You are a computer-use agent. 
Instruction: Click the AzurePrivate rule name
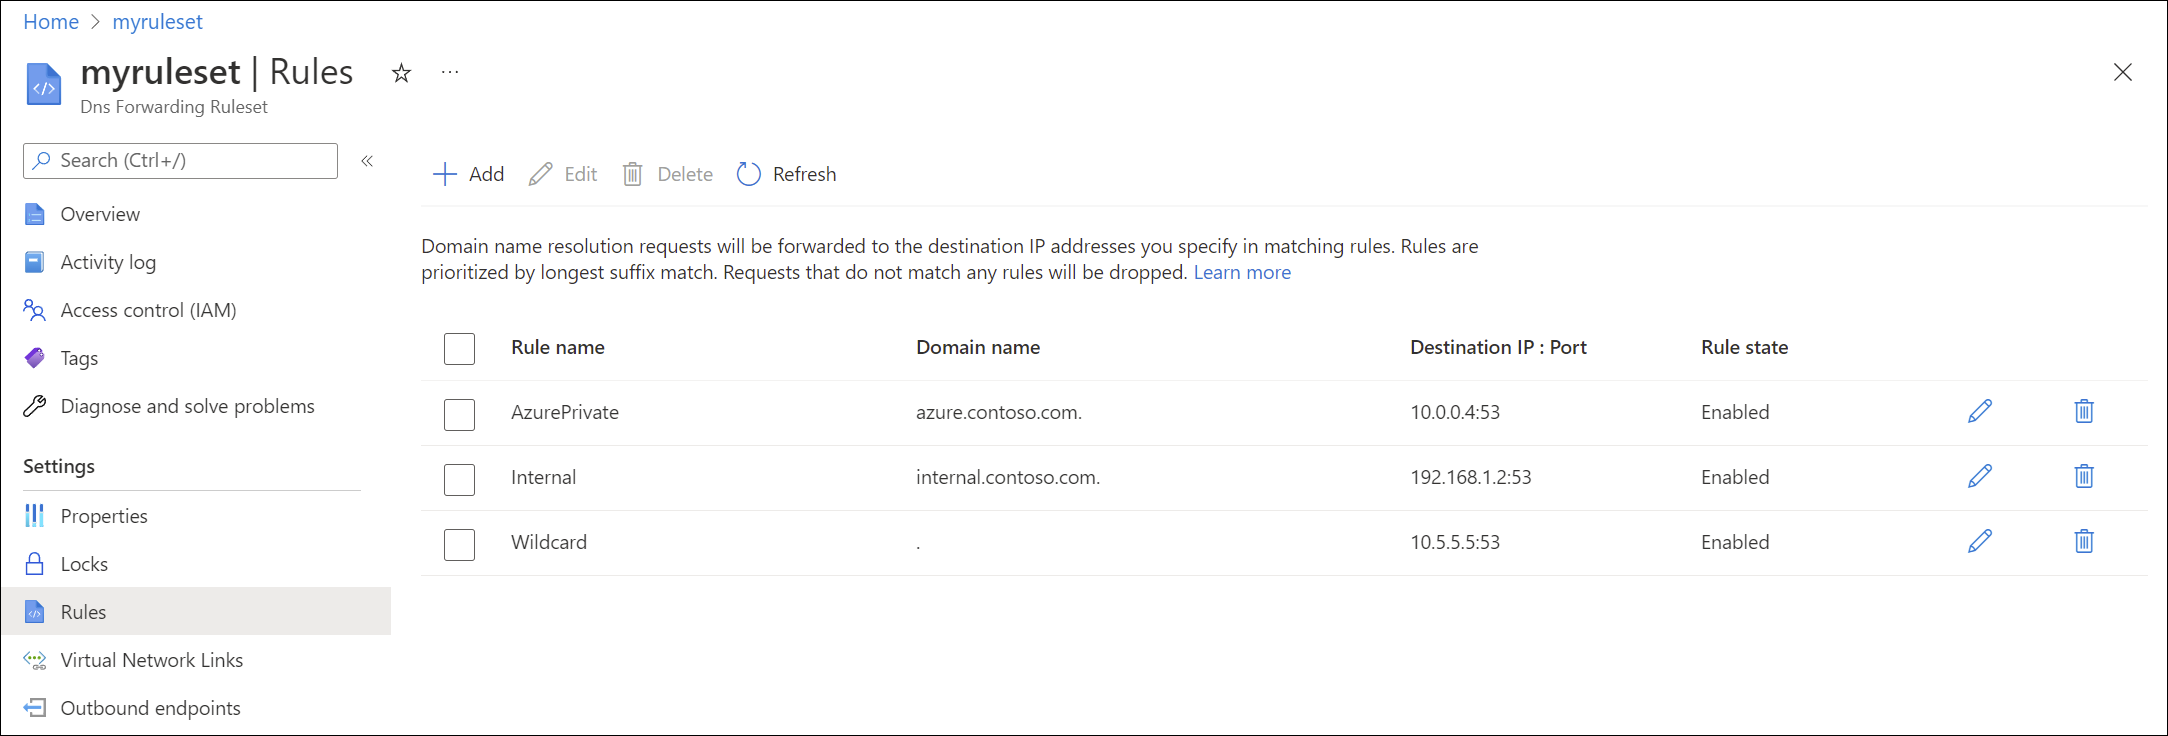(x=565, y=412)
